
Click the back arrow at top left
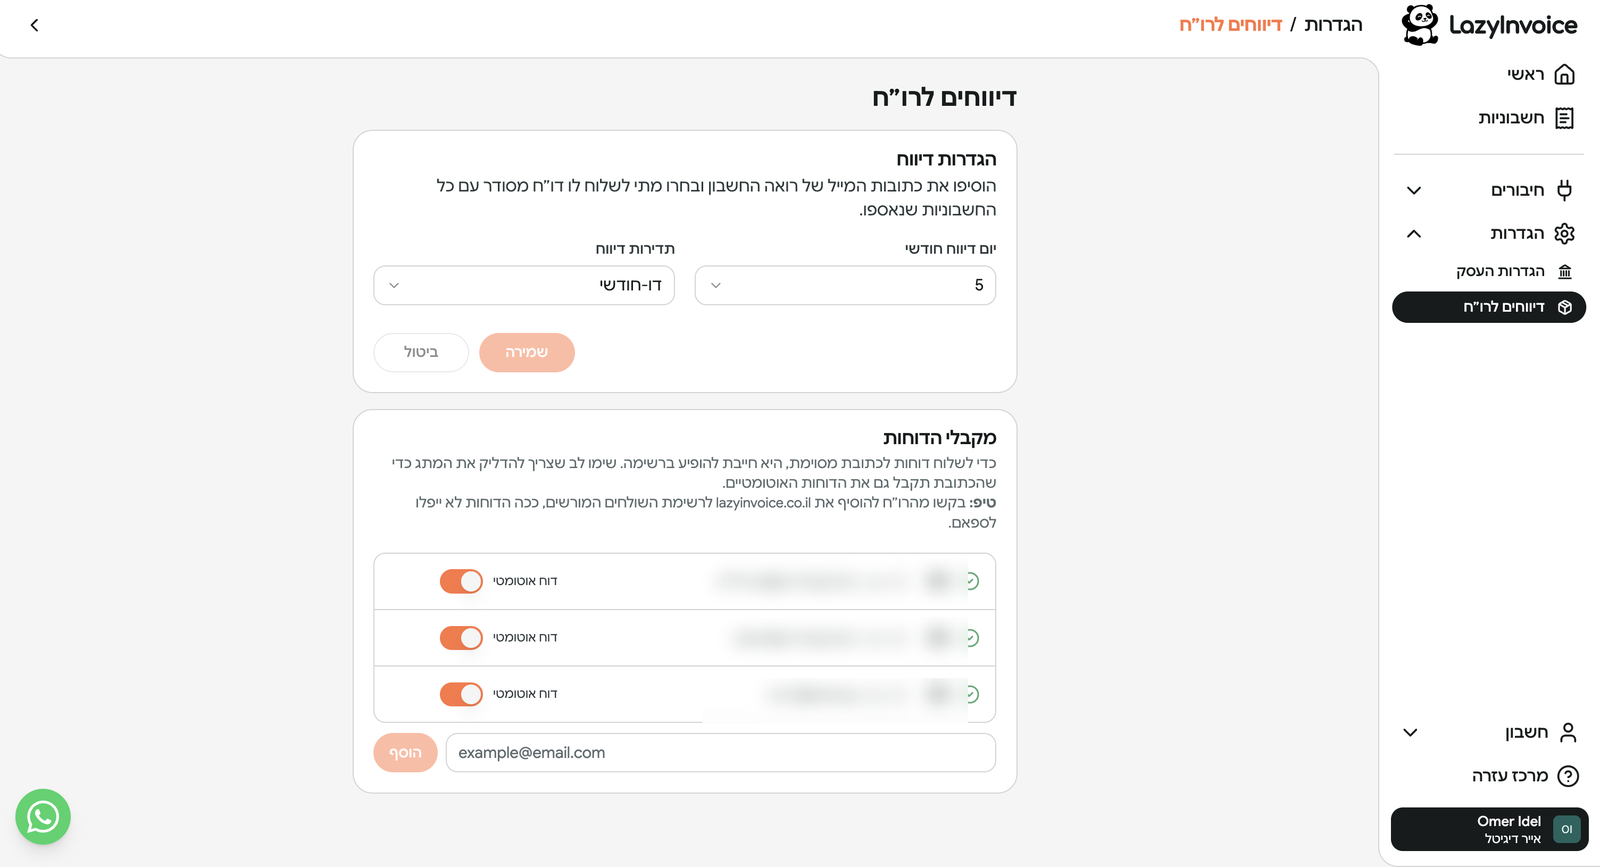coord(34,25)
